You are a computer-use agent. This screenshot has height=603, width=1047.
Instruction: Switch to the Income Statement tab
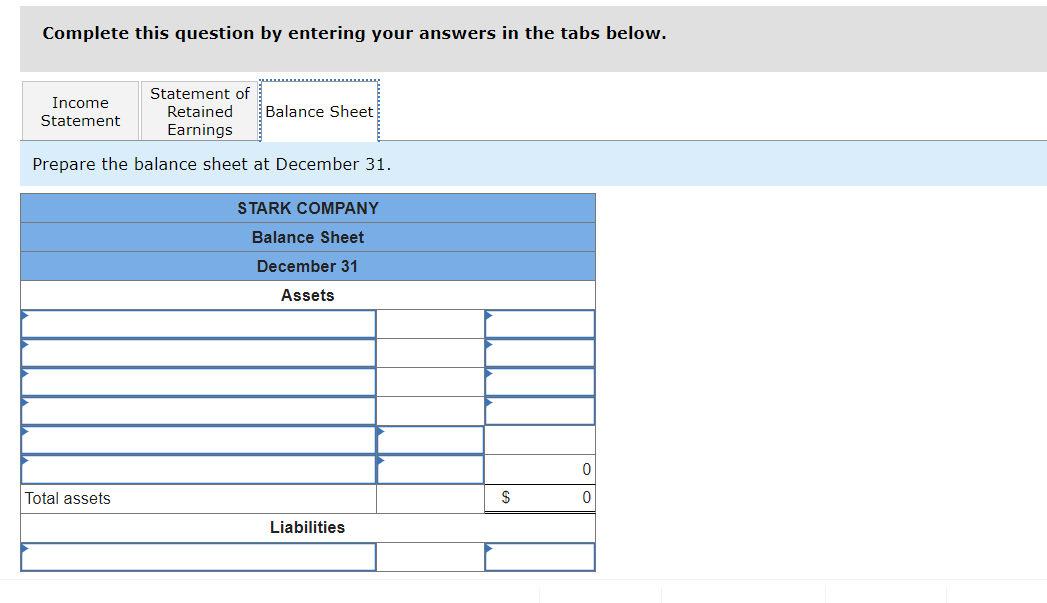(x=80, y=111)
